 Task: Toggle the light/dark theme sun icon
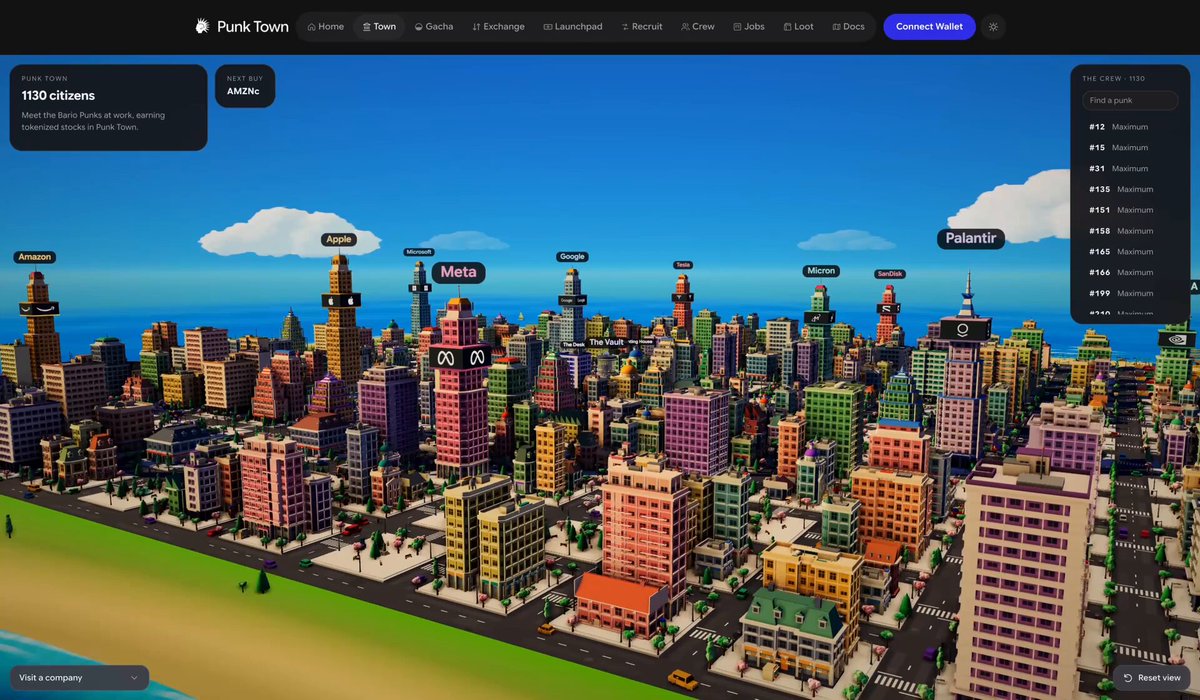[993, 27]
